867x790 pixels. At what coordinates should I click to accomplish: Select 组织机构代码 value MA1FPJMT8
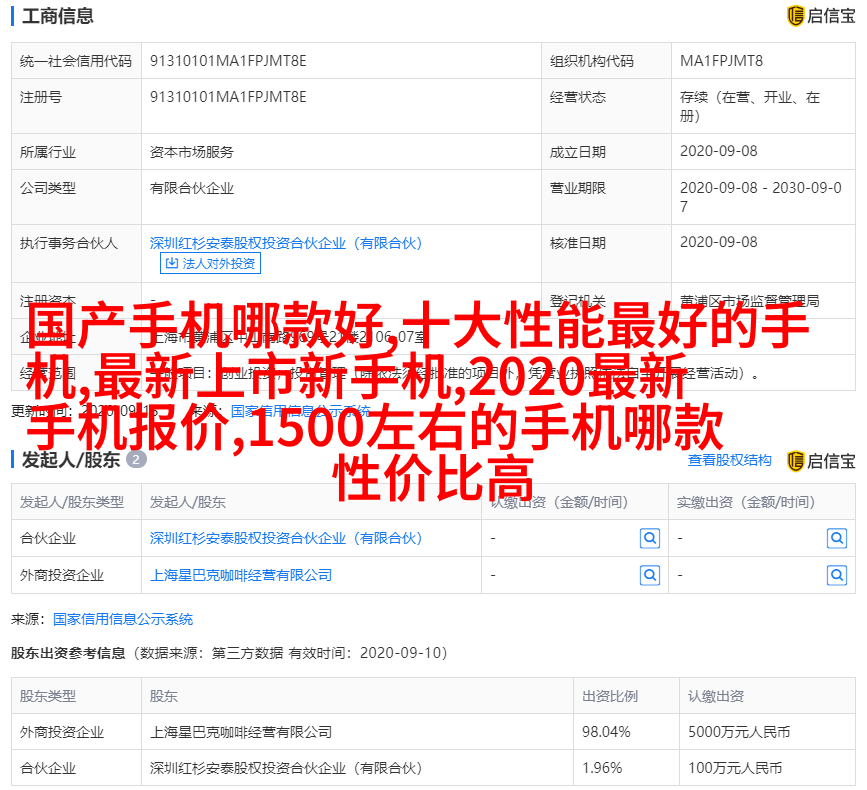(721, 61)
